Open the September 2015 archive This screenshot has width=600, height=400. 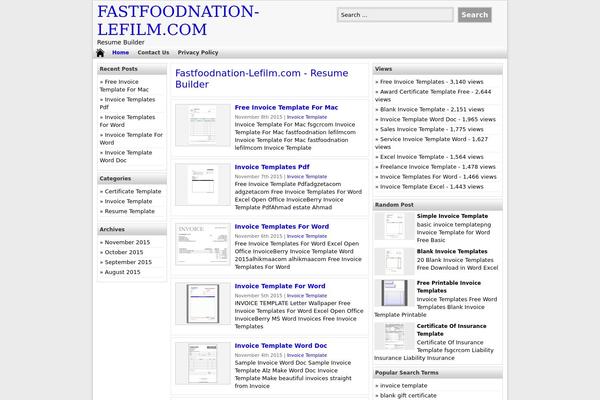pyautogui.click(x=128, y=262)
